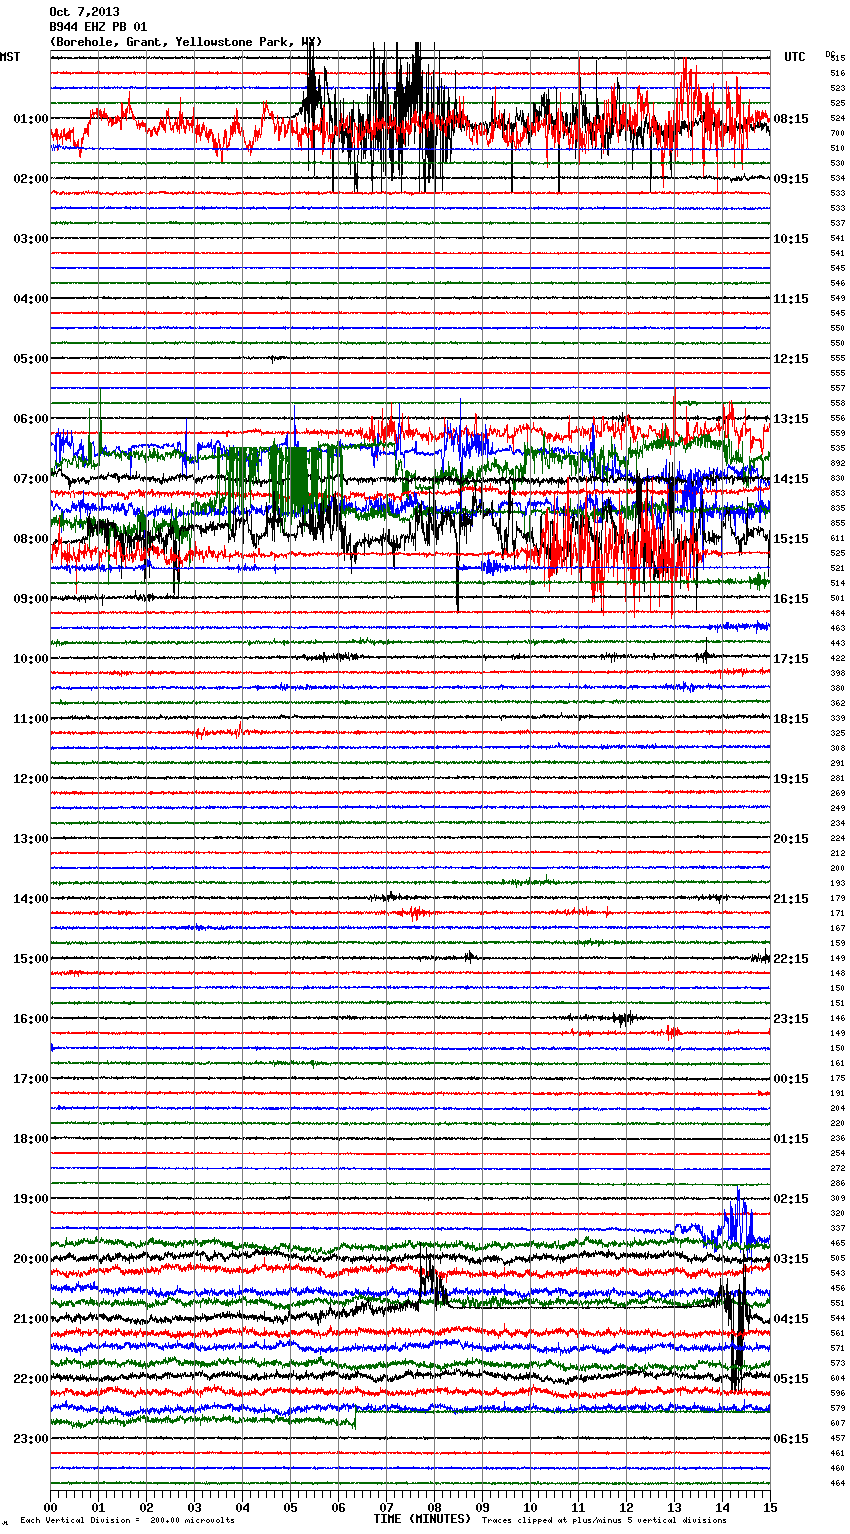Select the '15:00' MST row label
Viewport: 850px width, 1534px height.
(30, 959)
